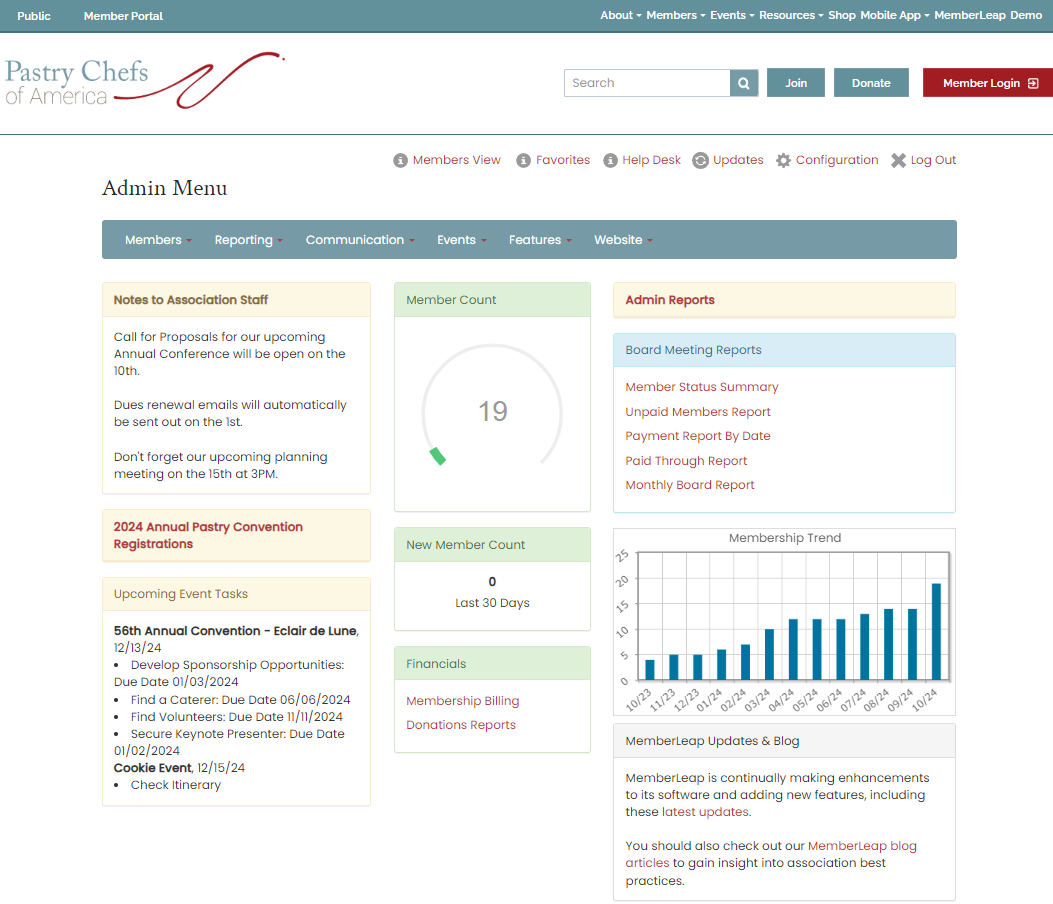
Task: Open Member Status Summary report
Action: (x=702, y=387)
